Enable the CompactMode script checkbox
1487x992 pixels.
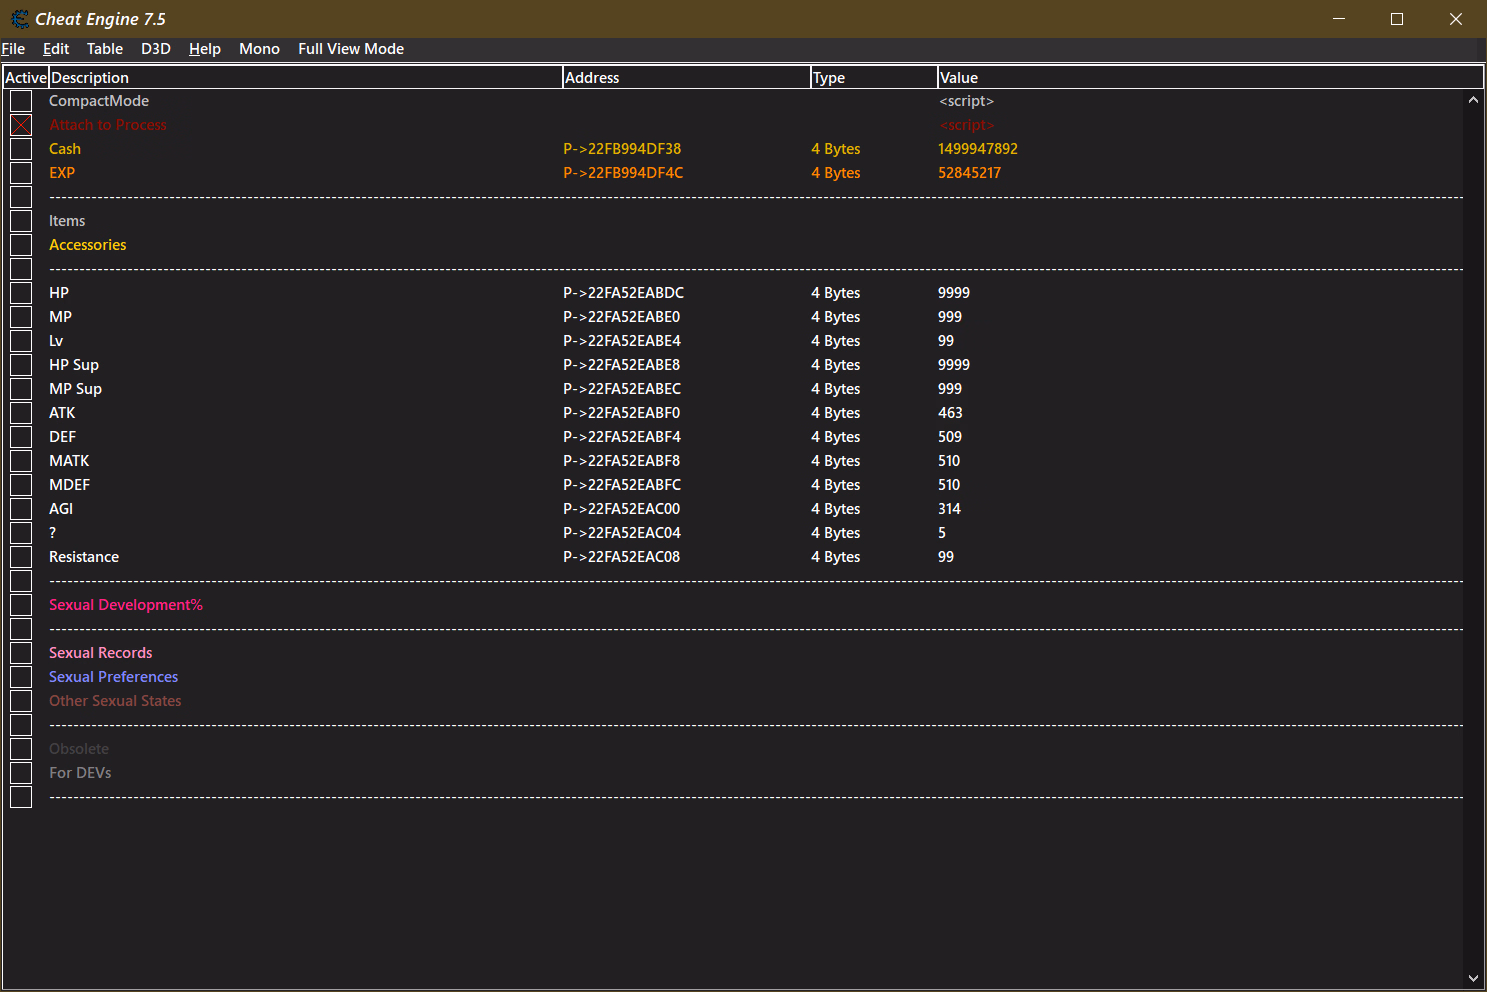pos(21,101)
